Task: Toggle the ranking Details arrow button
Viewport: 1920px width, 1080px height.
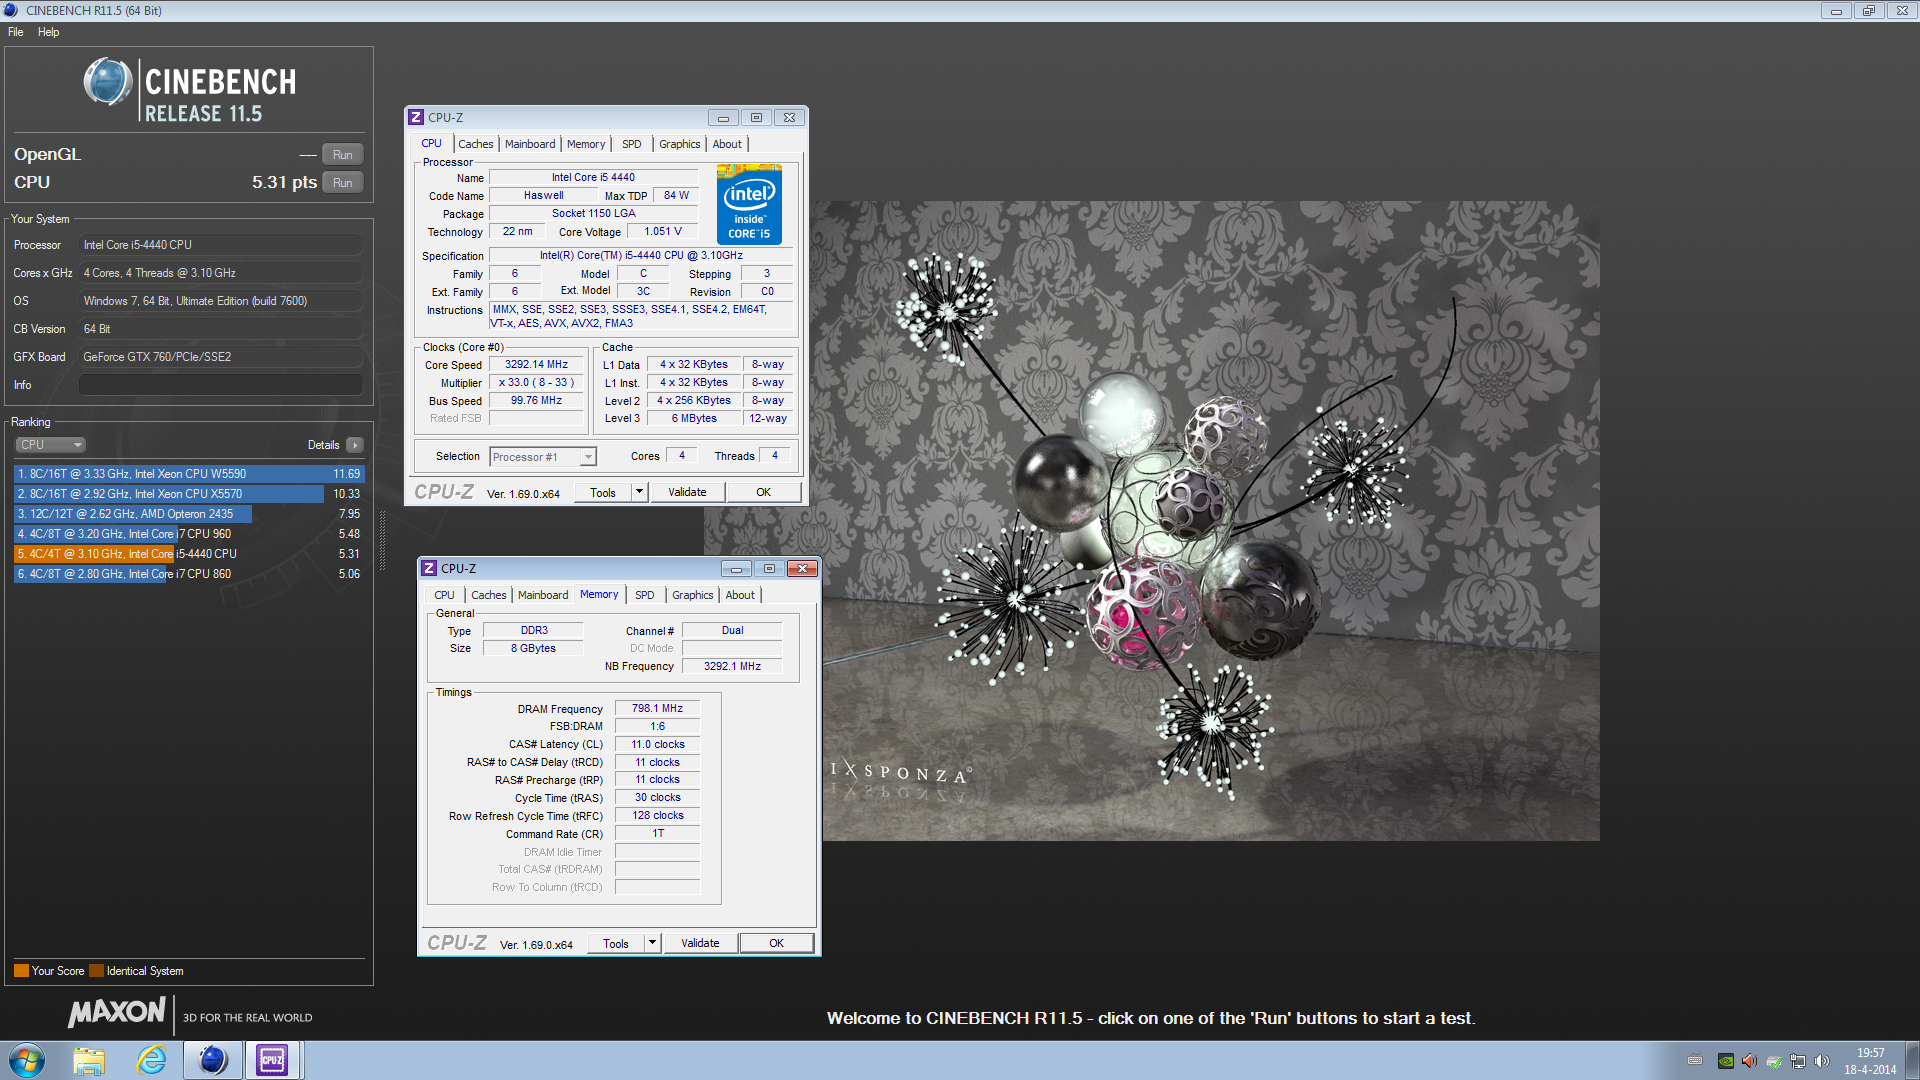Action: tap(355, 445)
